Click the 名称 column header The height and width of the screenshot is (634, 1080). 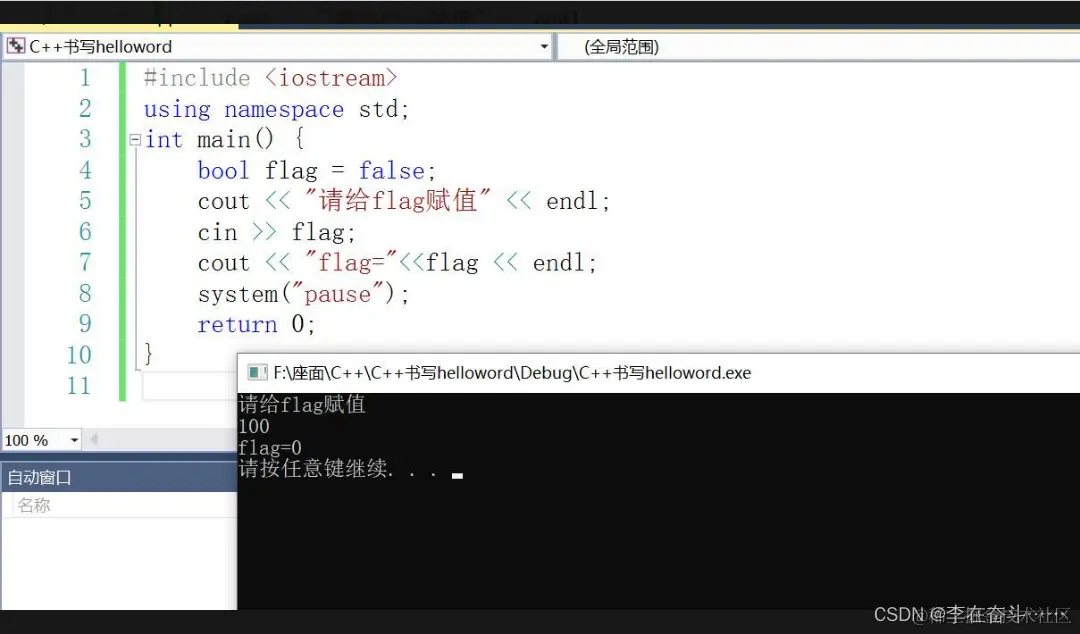tap(35, 505)
